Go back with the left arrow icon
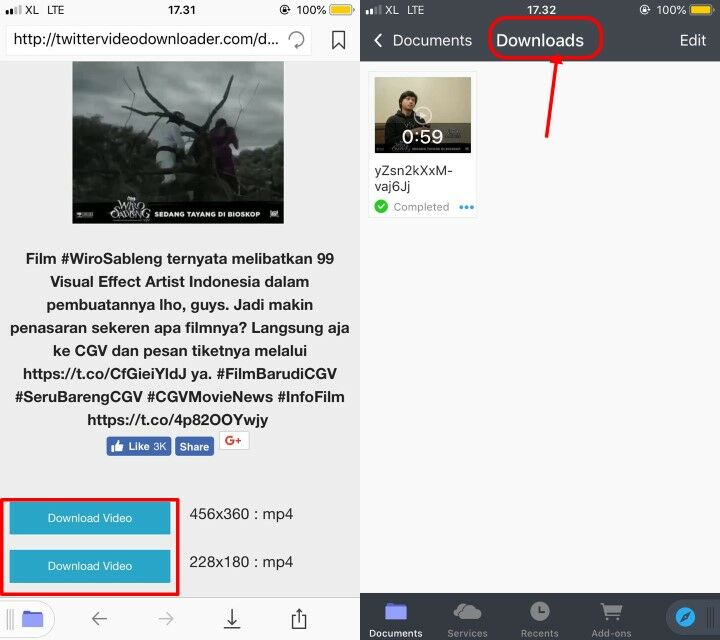Image resolution: width=720 pixels, height=640 pixels. click(x=99, y=619)
